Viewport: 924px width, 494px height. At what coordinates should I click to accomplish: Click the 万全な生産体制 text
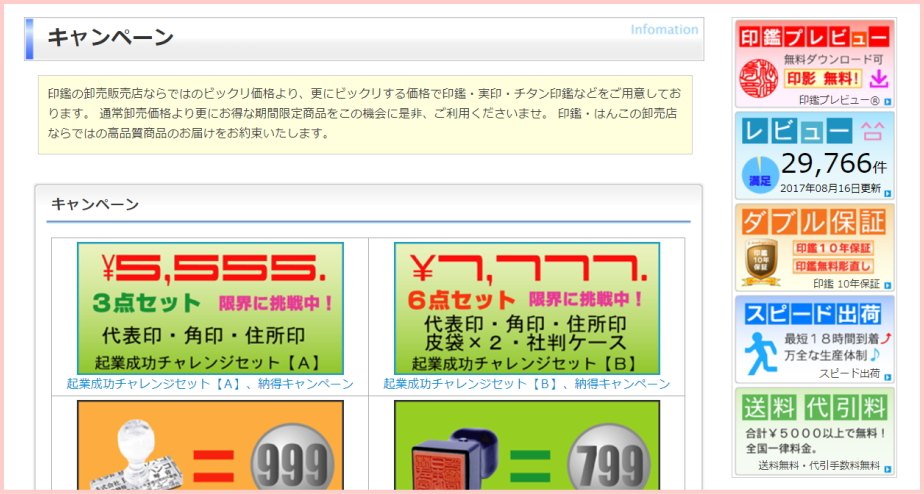(x=826, y=355)
